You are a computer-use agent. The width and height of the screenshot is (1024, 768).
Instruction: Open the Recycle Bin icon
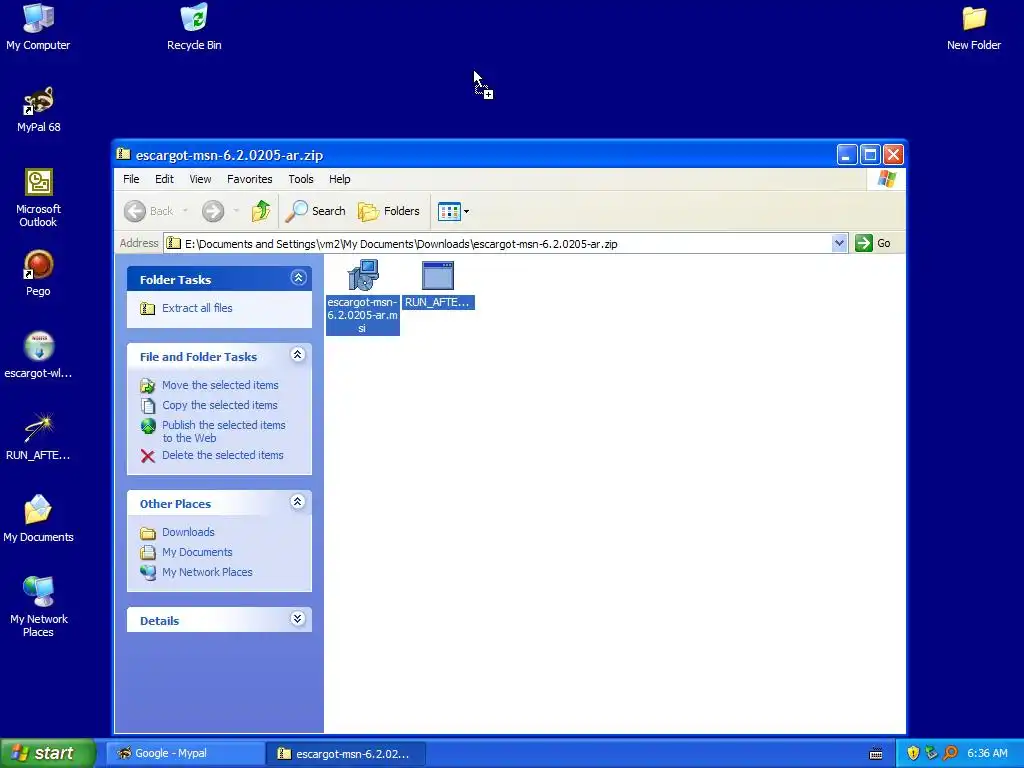pos(194,27)
